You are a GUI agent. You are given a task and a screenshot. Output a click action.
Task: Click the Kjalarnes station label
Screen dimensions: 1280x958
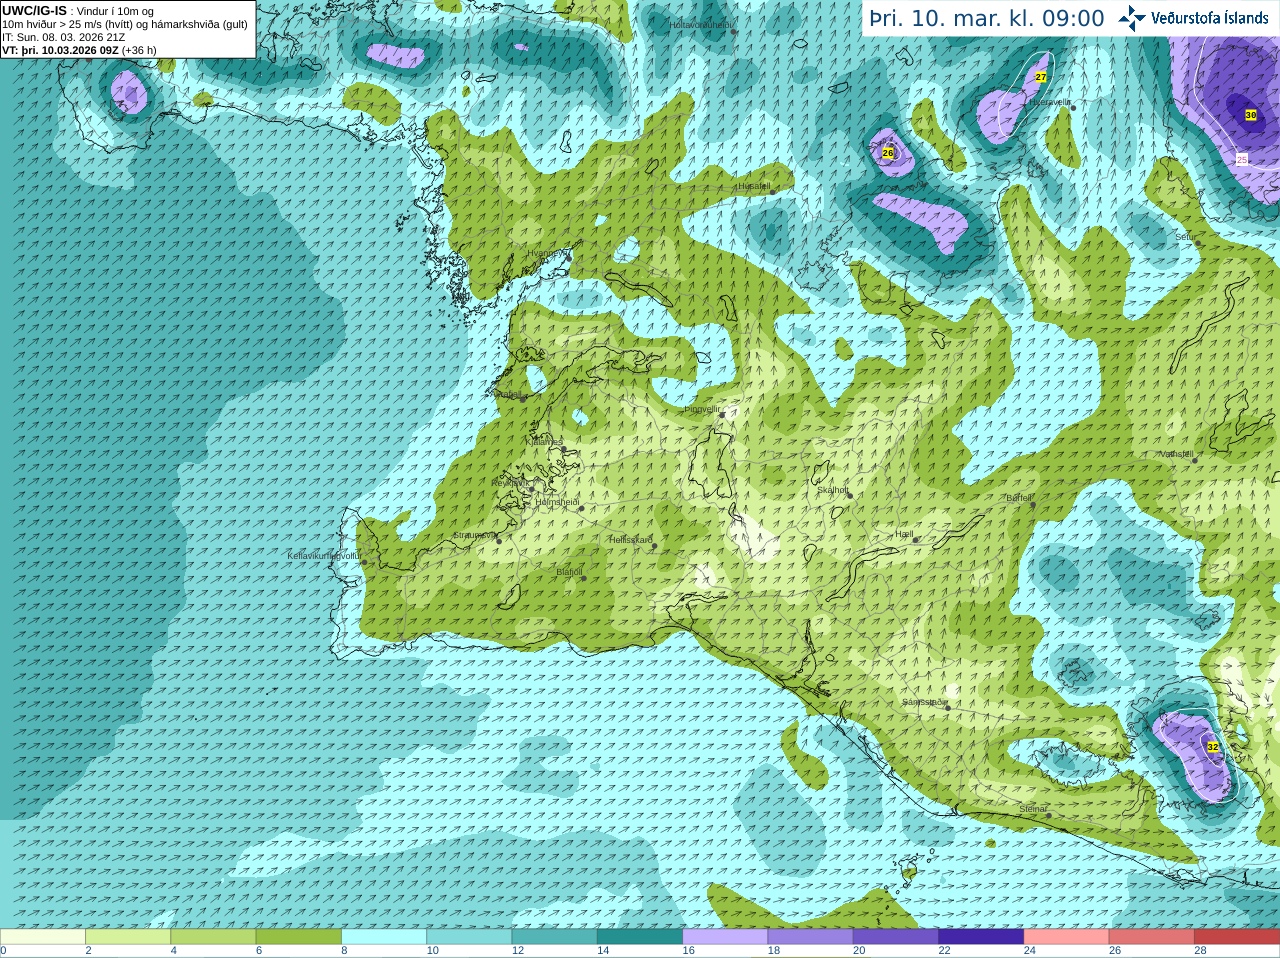[x=544, y=442]
